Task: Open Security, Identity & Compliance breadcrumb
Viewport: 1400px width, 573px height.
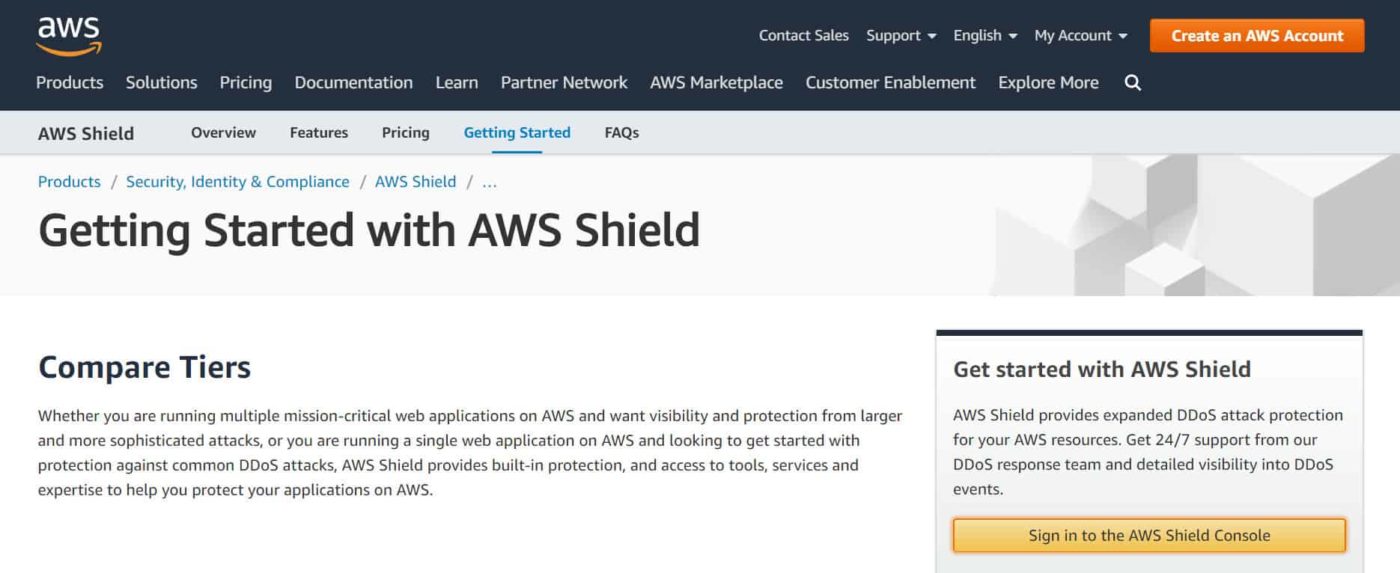Action: [x=237, y=182]
